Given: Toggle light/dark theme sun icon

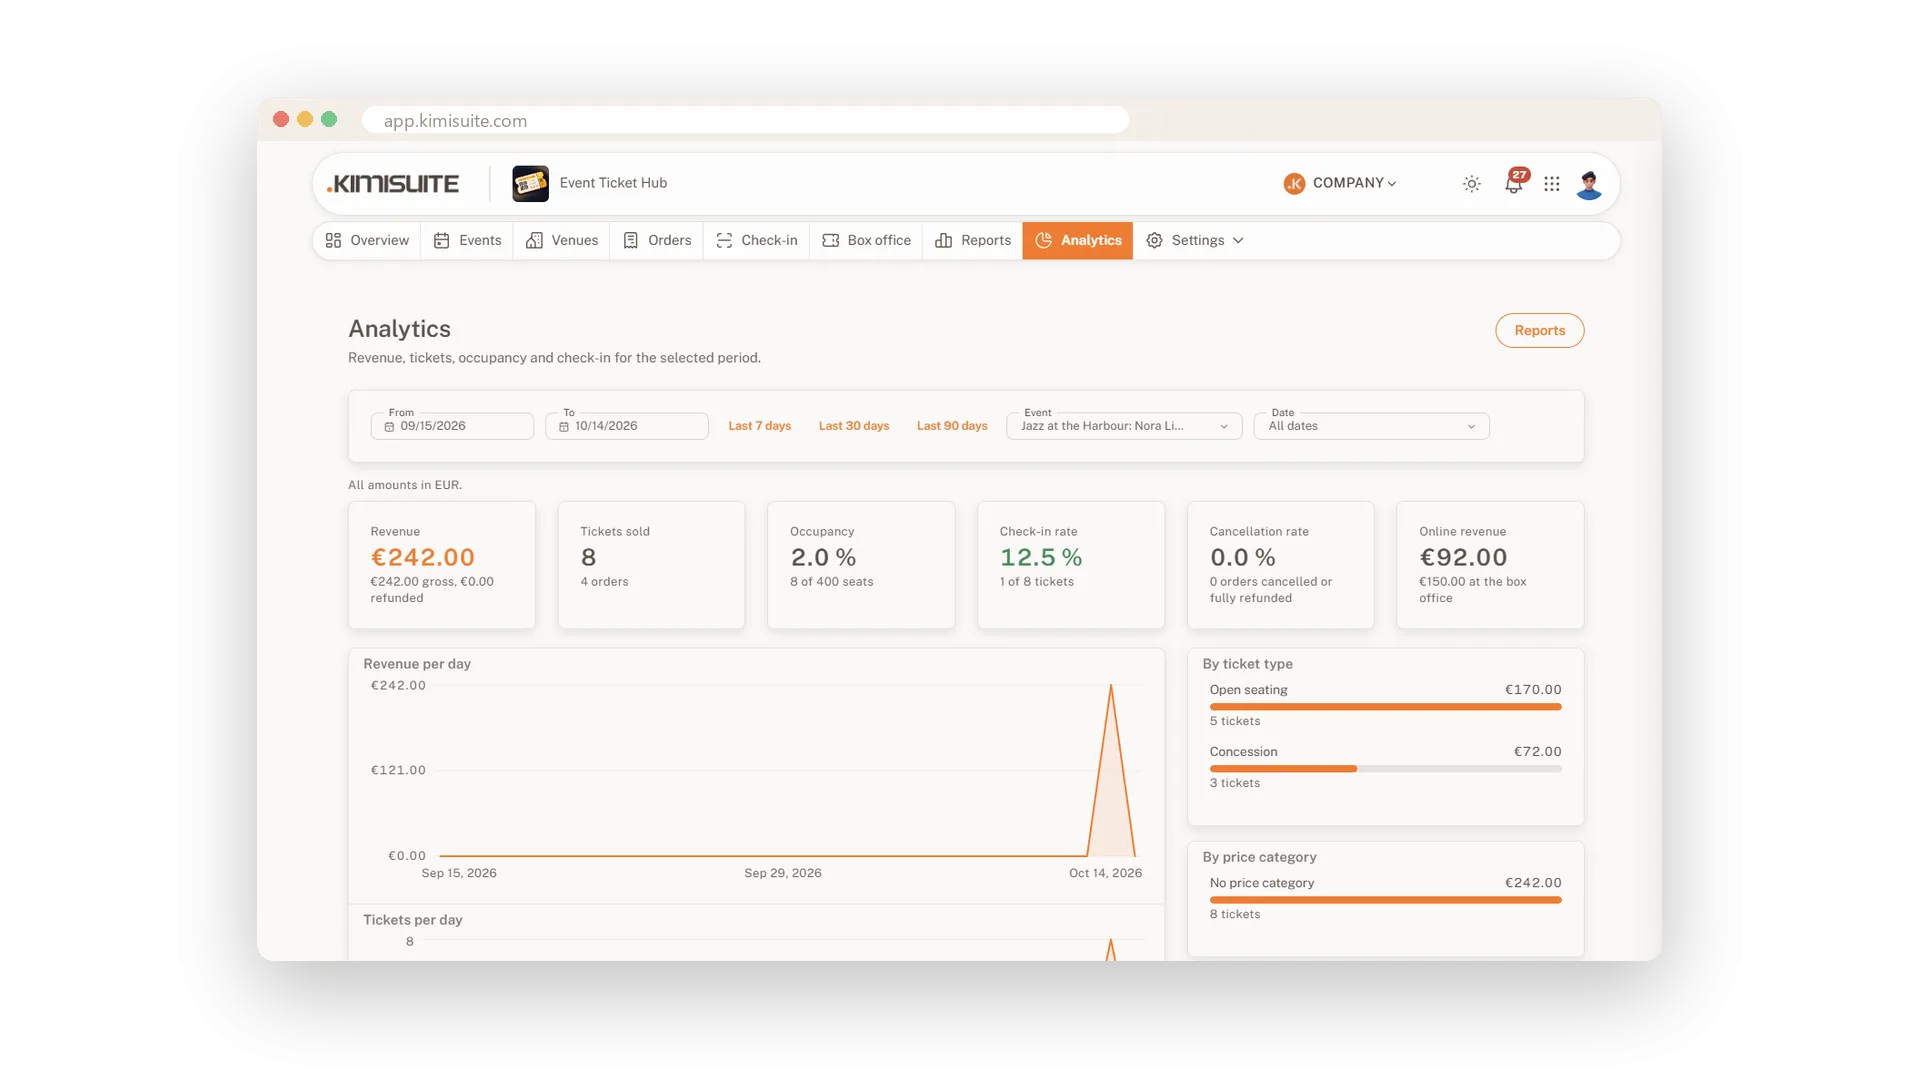Looking at the screenshot, I should click(1471, 184).
